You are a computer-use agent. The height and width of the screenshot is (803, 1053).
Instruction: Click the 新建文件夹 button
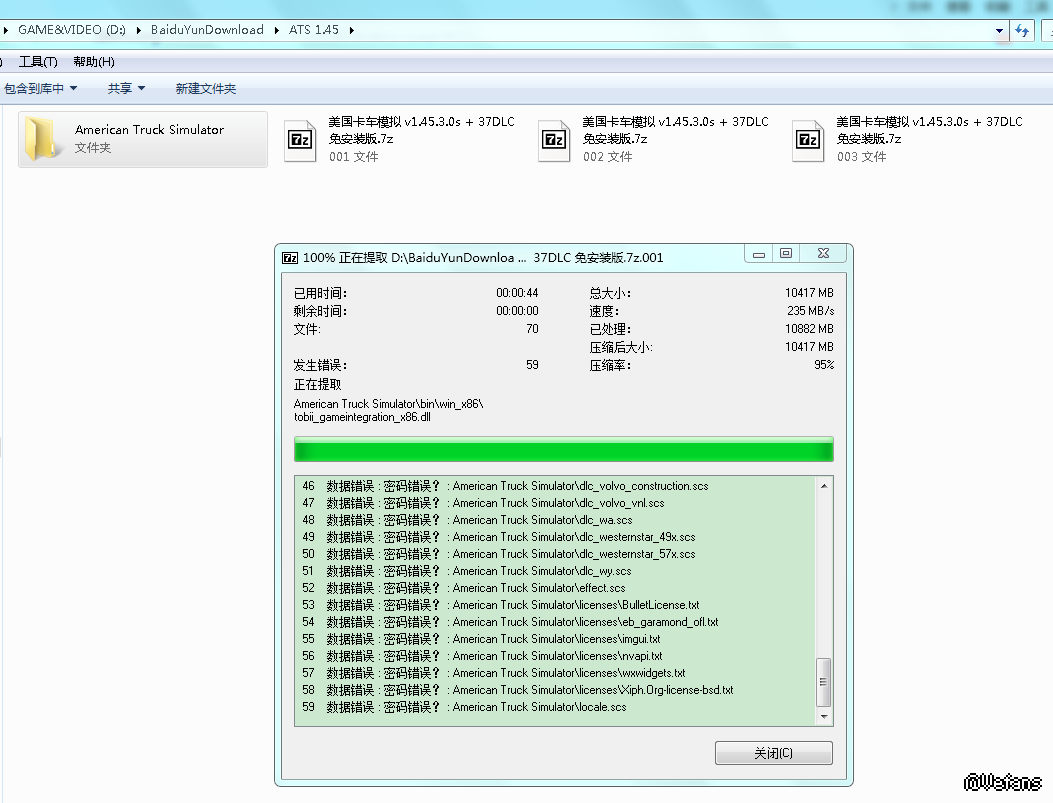tap(205, 89)
